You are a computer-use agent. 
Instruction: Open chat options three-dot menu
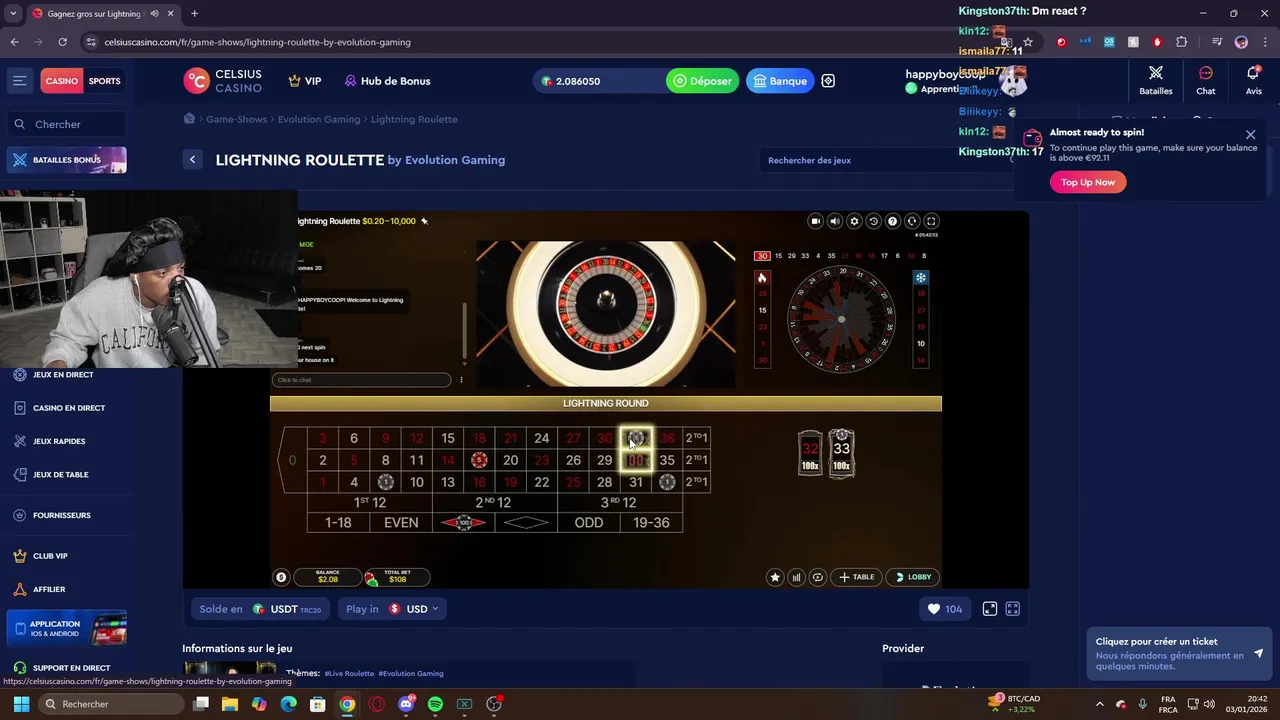[x=461, y=380]
